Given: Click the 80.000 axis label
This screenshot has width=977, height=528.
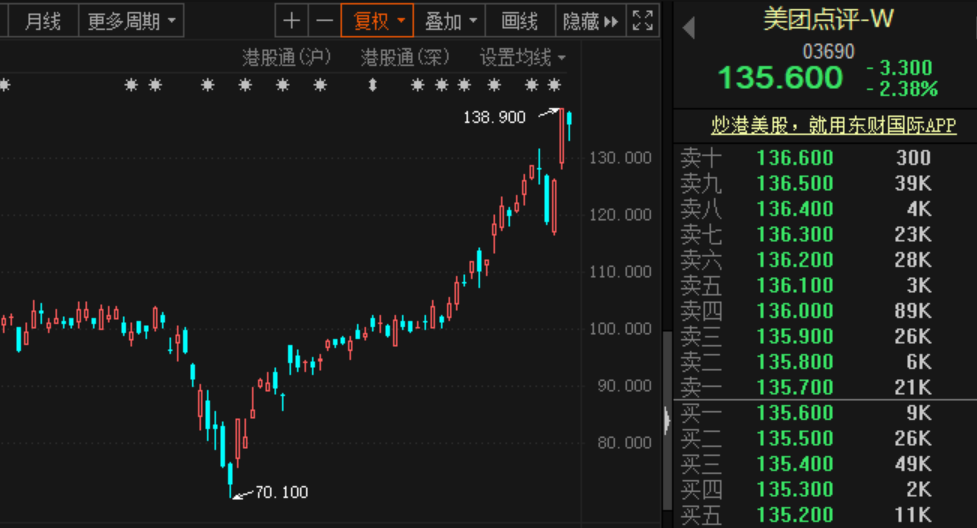Looking at the screenshot, I should (624, 443).
